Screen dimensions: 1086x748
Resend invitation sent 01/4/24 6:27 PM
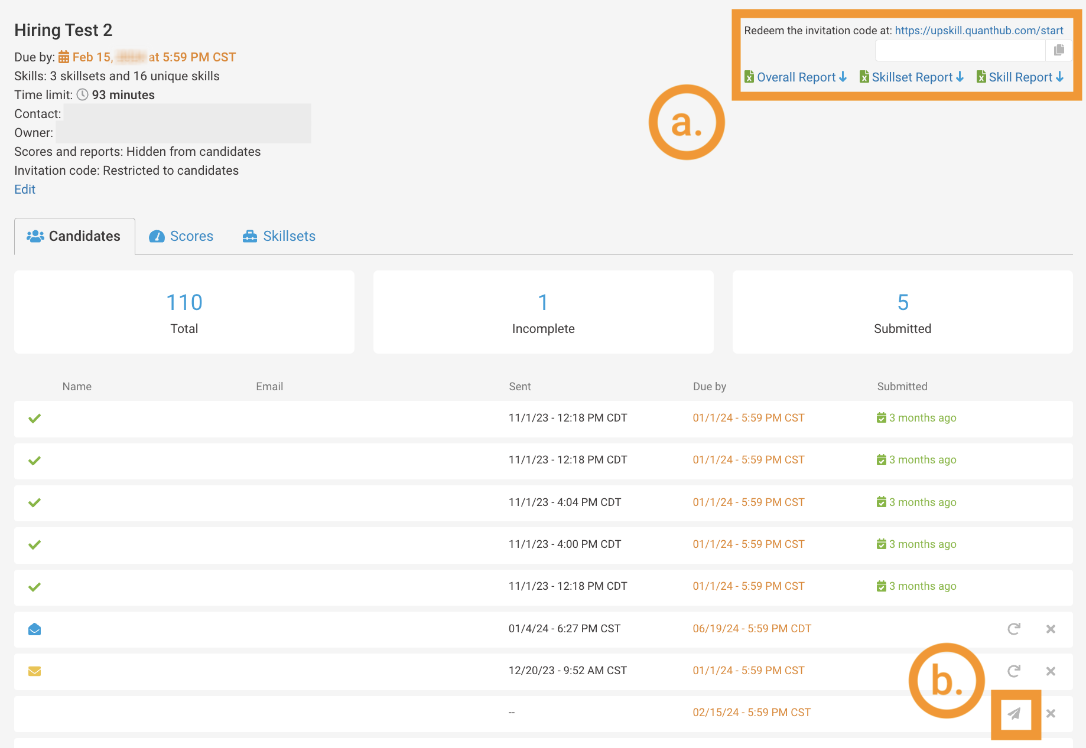click(x=1013, y=629)
